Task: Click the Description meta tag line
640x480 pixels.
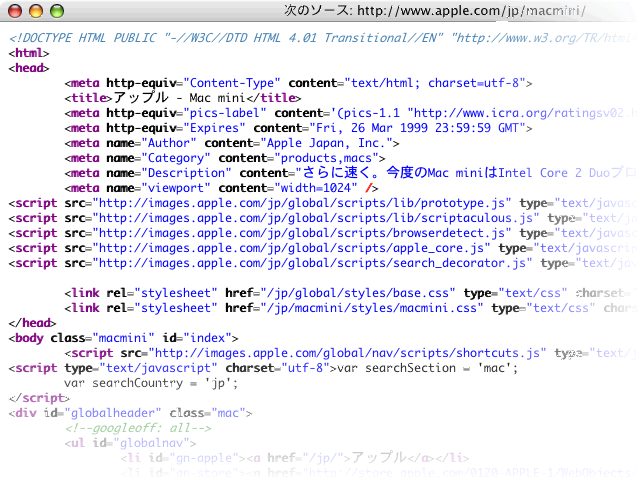Action: [350, 173]
